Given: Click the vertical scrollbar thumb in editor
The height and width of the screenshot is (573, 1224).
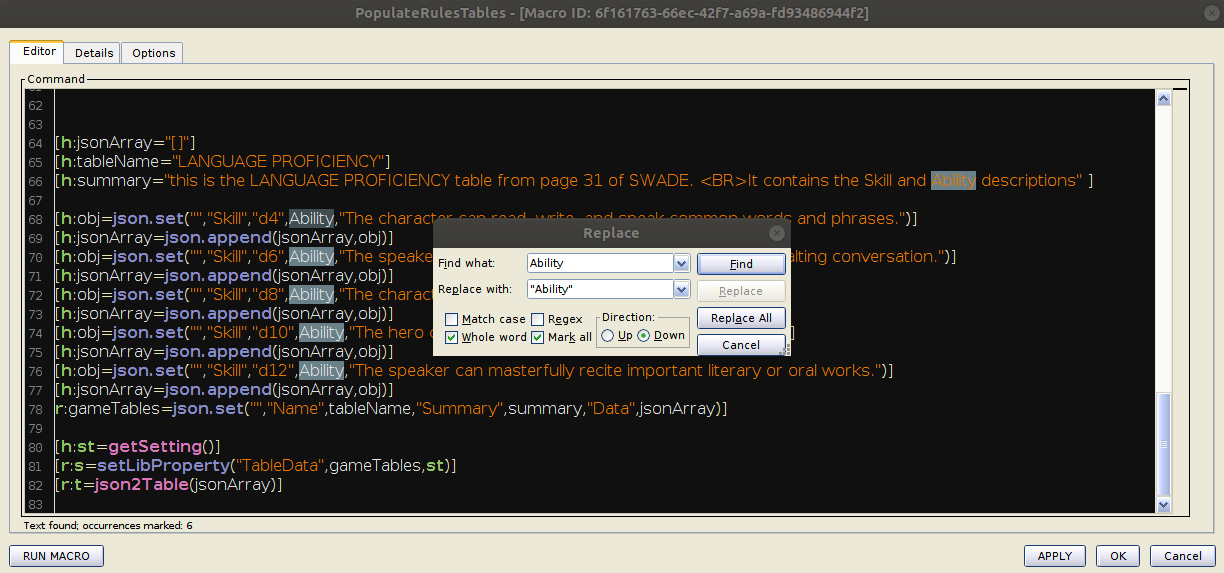Looking at the screenshot, I should coord(1163,444).
